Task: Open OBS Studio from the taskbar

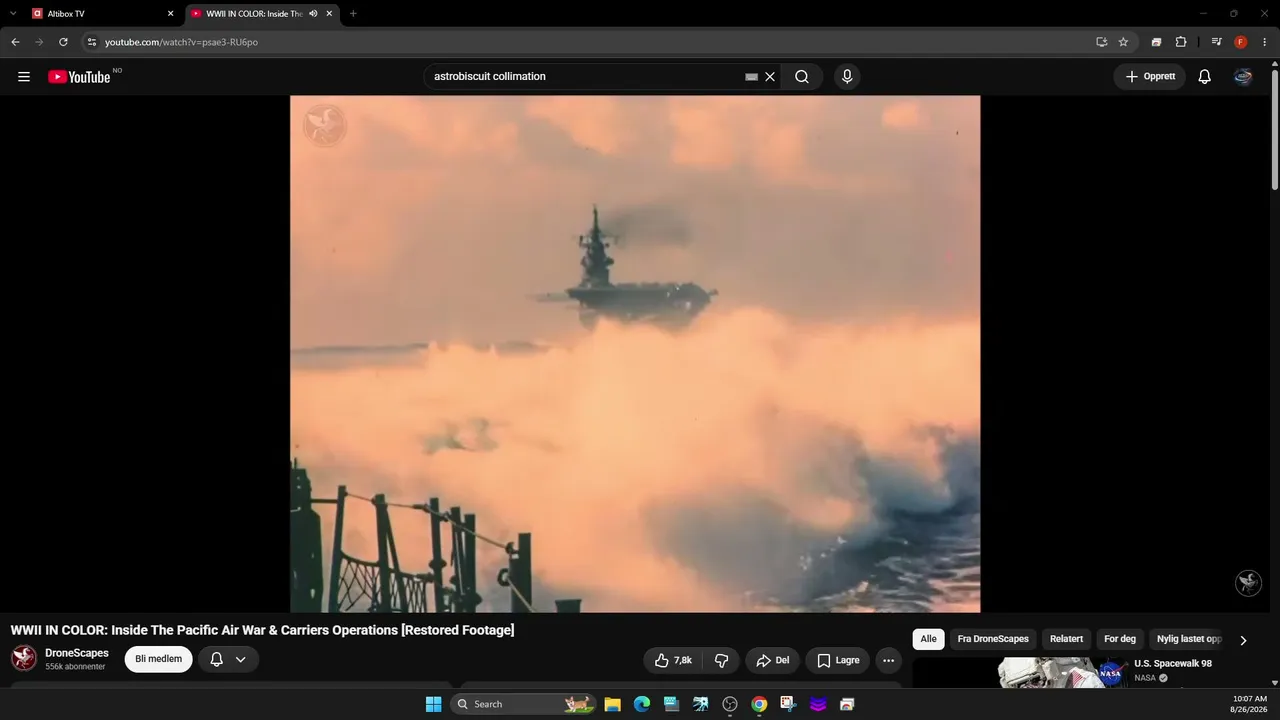Action: [730, 704]
